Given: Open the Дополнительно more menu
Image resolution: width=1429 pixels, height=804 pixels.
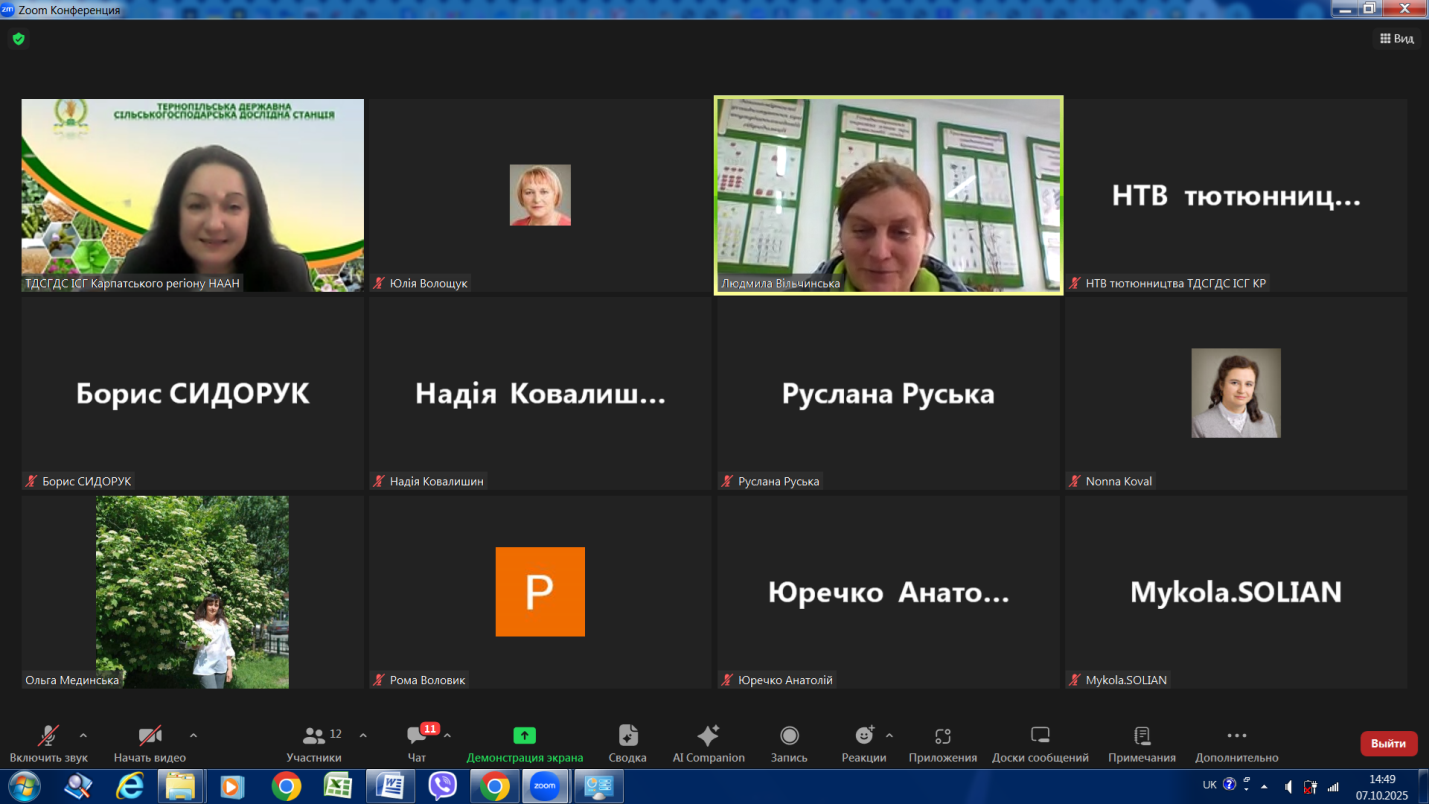Looking at the screenshot, I should pos(1236,737).
